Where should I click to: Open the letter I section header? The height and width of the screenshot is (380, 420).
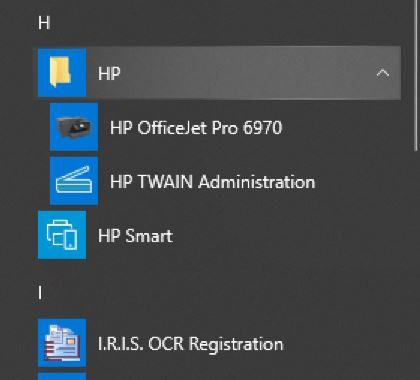tap(40, 293)
